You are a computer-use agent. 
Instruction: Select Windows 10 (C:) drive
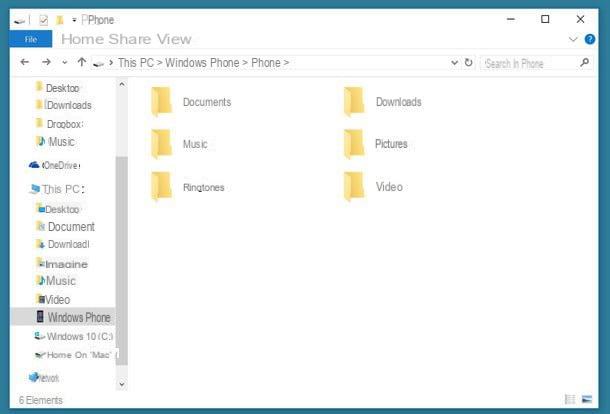coord(74,336)
